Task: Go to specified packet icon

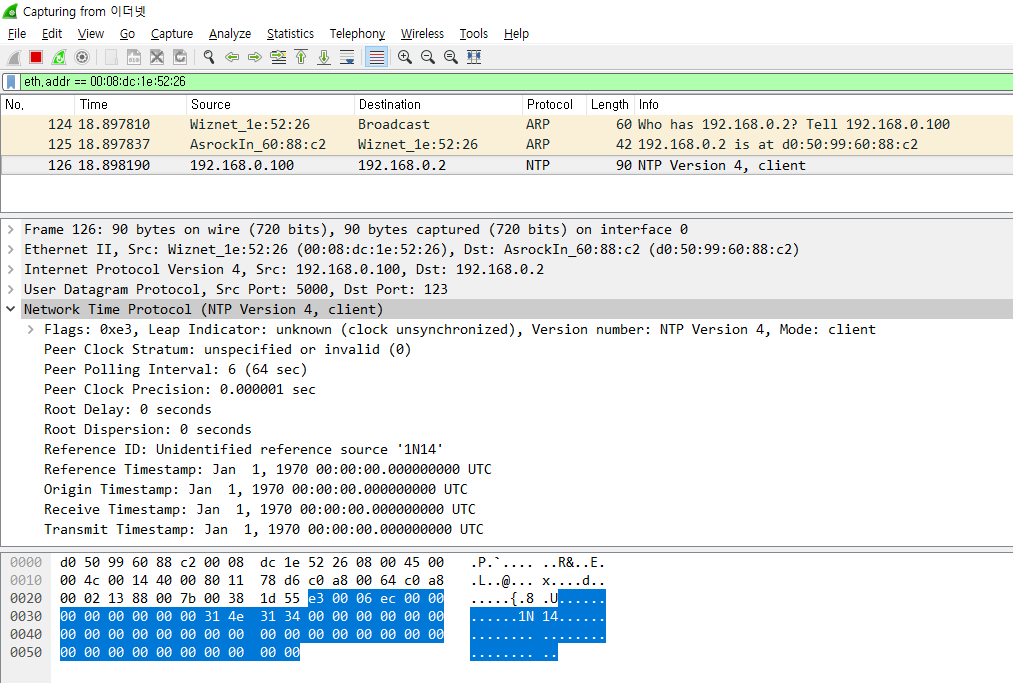Action: 278,58
